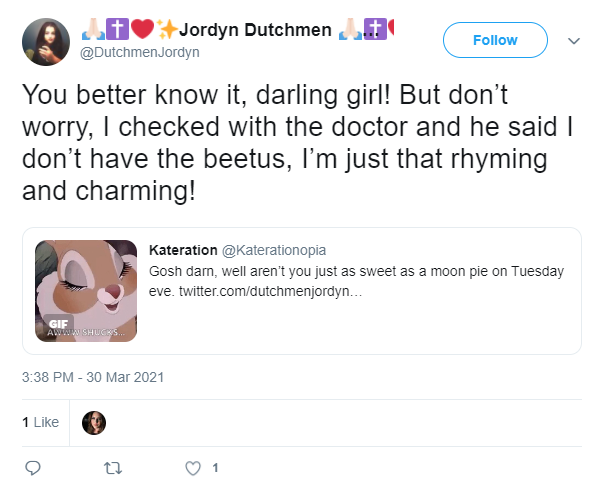Open the 3:38 PM - 30 Mar 2021 timestamp
The height and width of the screenshot is (496, 605).
click(93, 377)
